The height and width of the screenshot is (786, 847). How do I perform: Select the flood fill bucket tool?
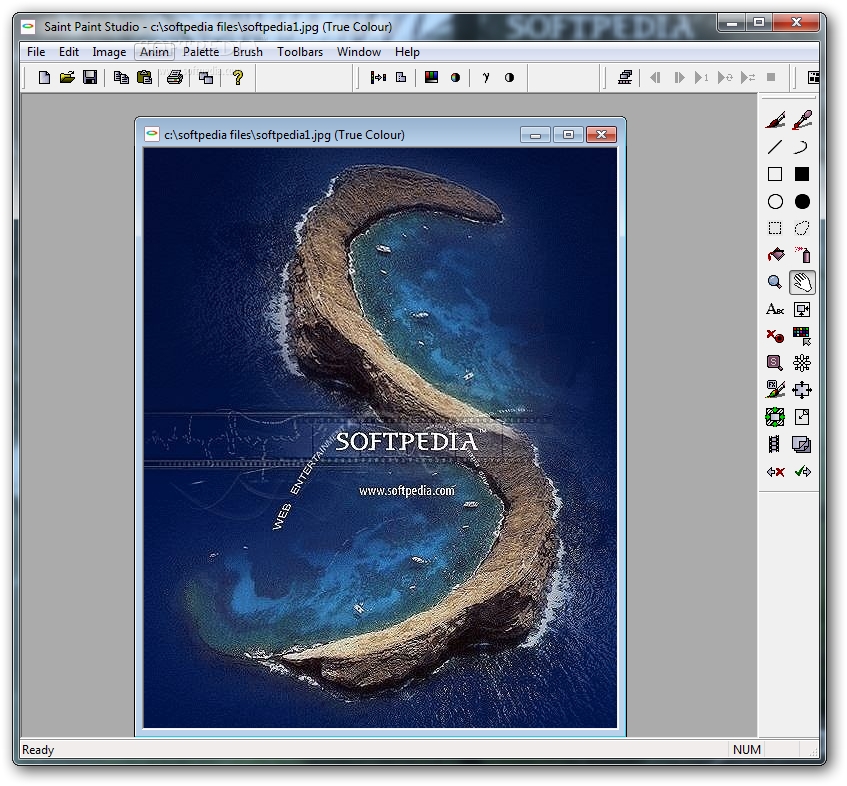(x=775, y=254)
